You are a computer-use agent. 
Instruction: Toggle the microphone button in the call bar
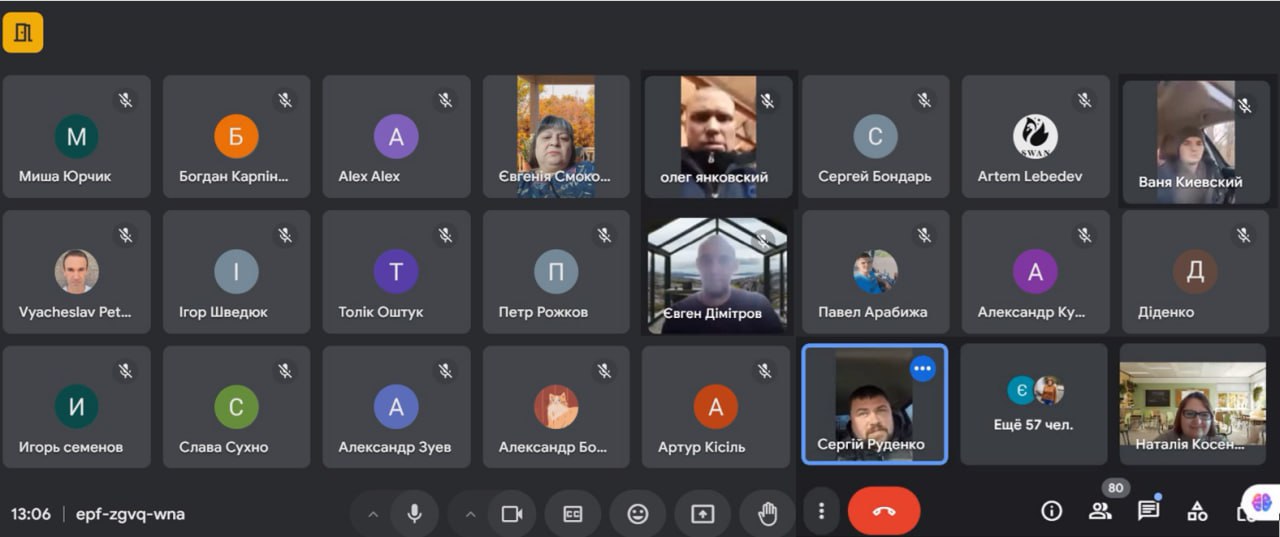coord(414,514)
